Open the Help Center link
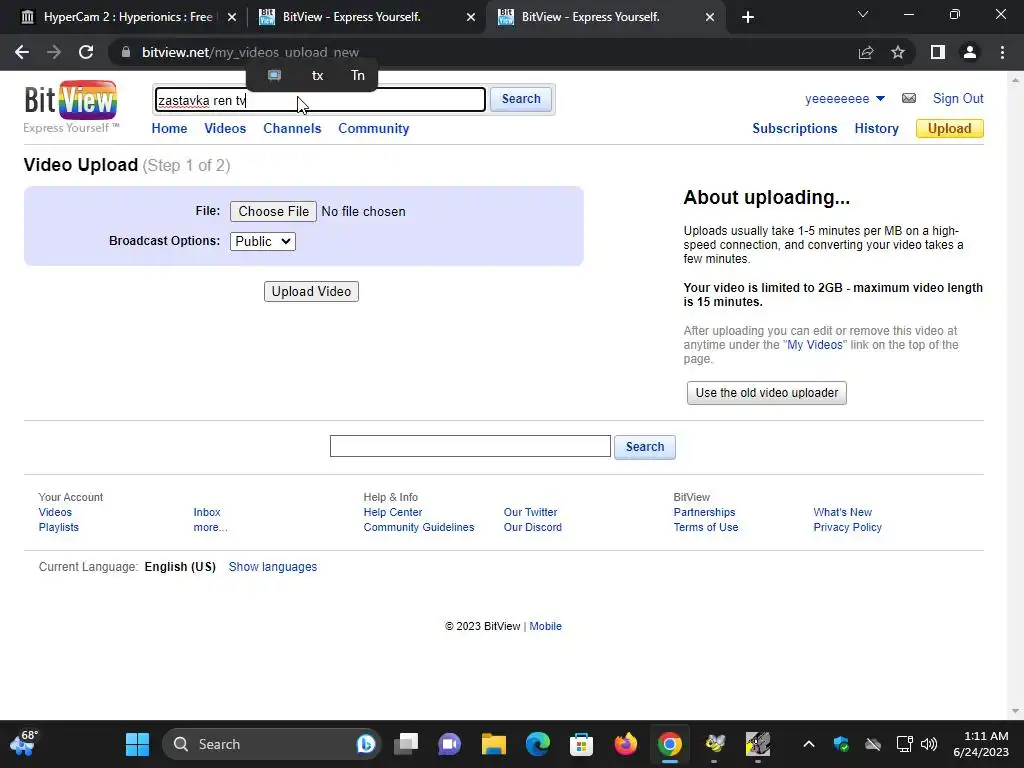 pyautogui.click(x=392, y=512)
